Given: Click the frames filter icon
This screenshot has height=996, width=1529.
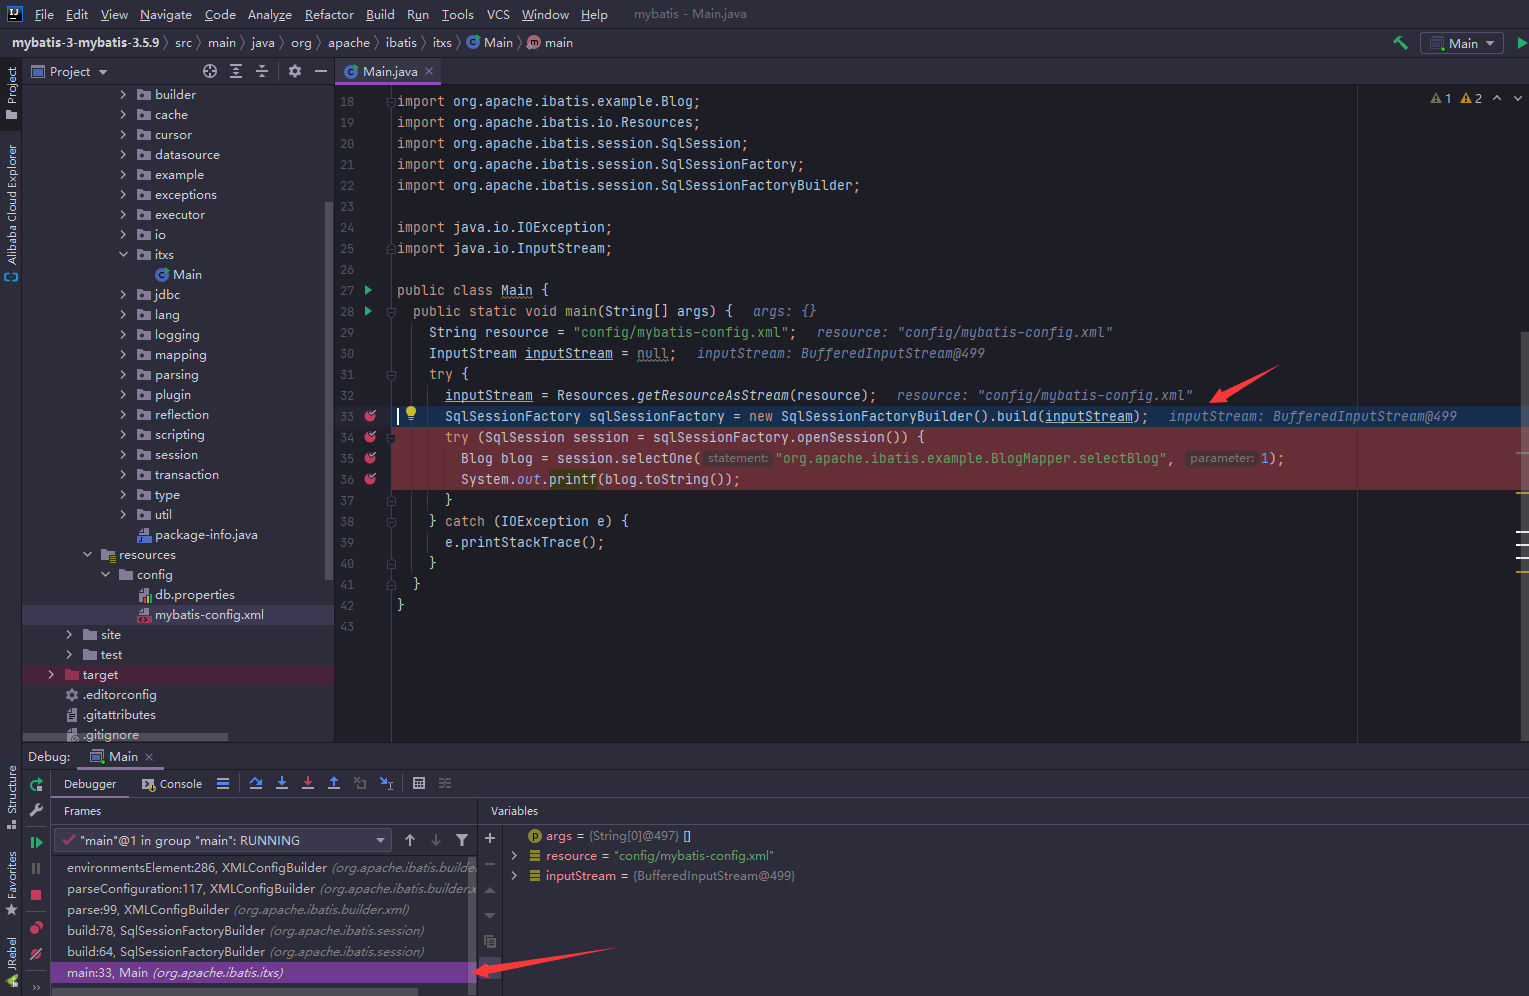Looking at the screenshot, I should click(462, 840).
